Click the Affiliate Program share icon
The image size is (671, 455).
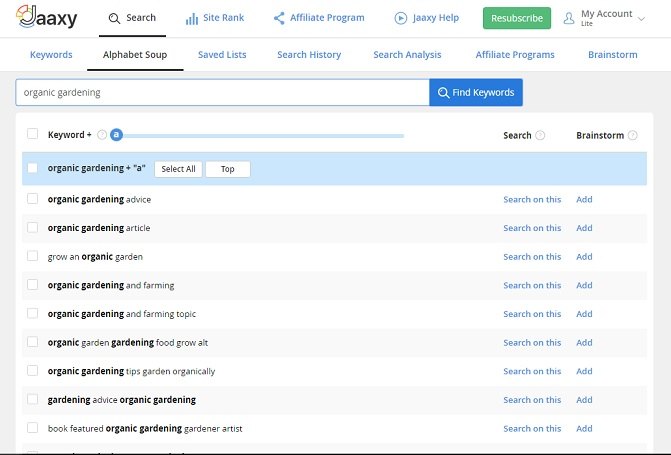click(x=279, y=18)
